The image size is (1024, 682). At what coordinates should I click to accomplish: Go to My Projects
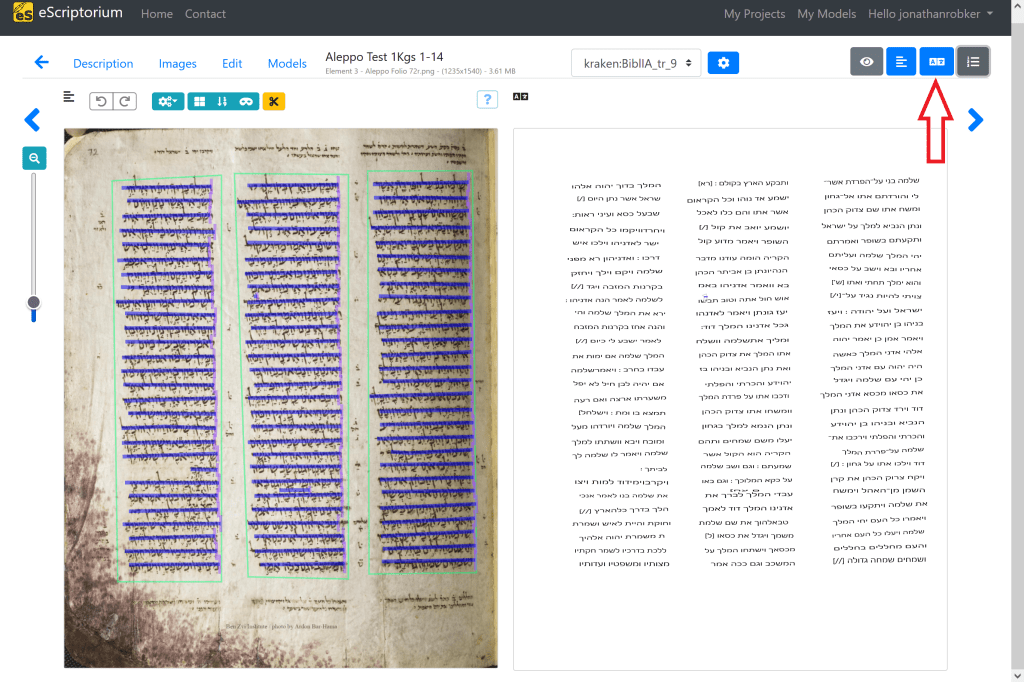[754, 14]
